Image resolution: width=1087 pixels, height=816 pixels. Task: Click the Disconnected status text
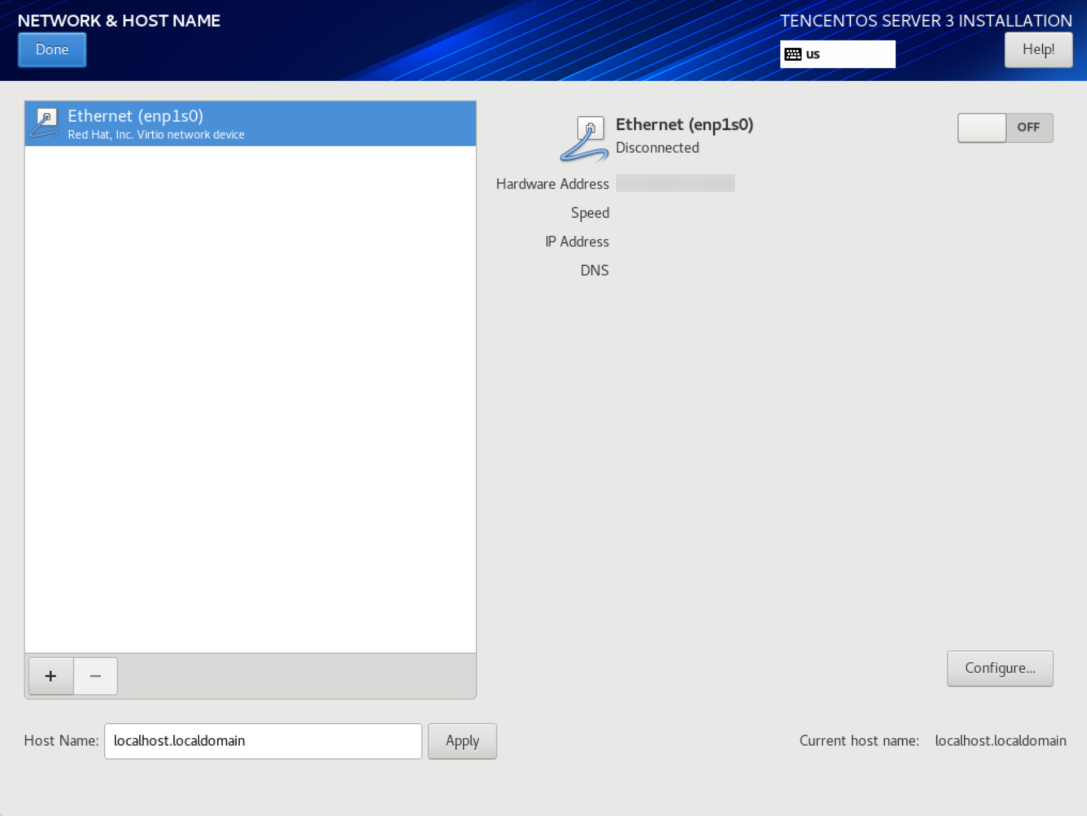pyautogui.click(x=657, y=148)
